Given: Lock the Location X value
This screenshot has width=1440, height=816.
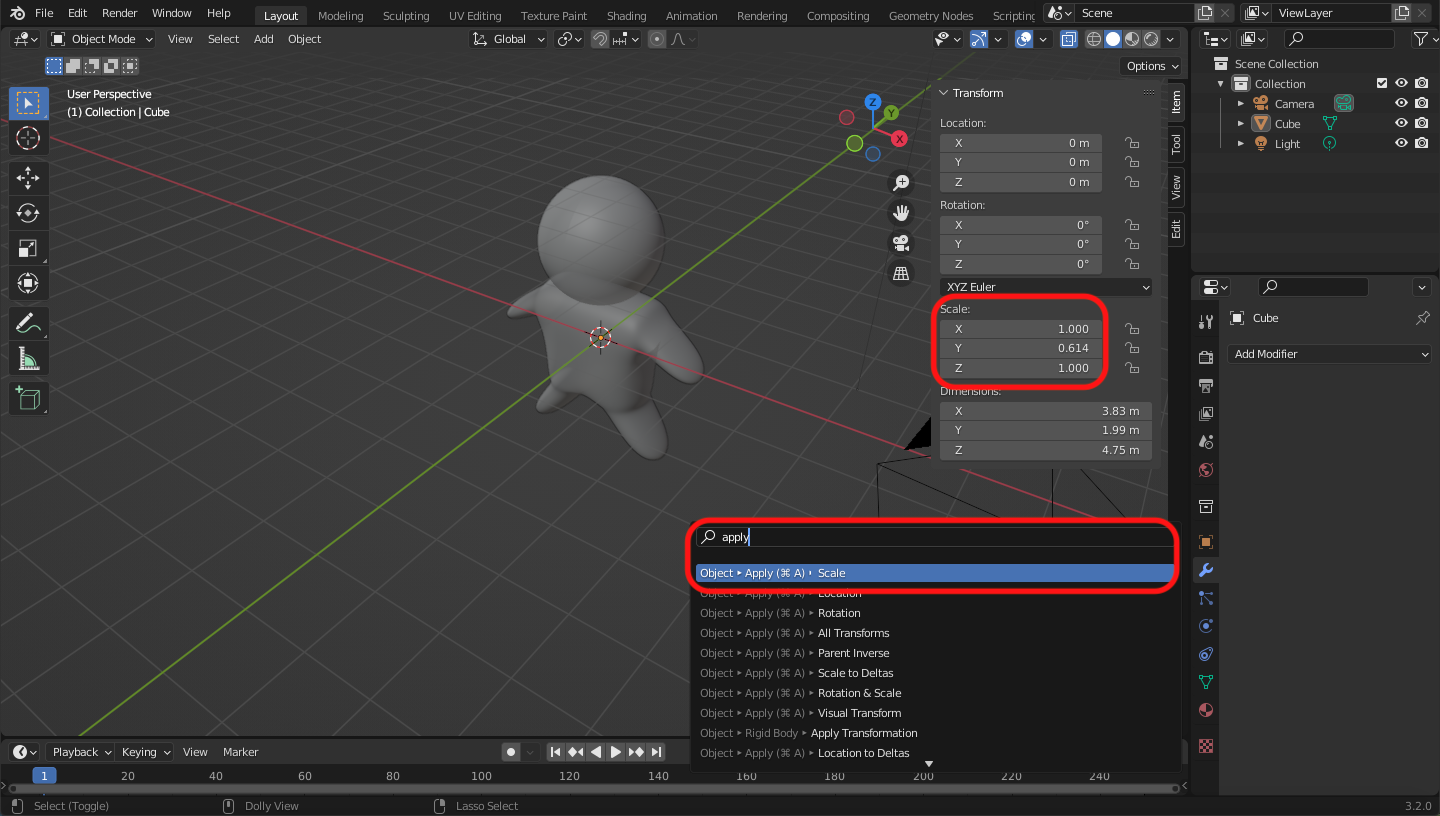Looking at the screenshot, I should pyautogui.click(x=1132, y=143).
